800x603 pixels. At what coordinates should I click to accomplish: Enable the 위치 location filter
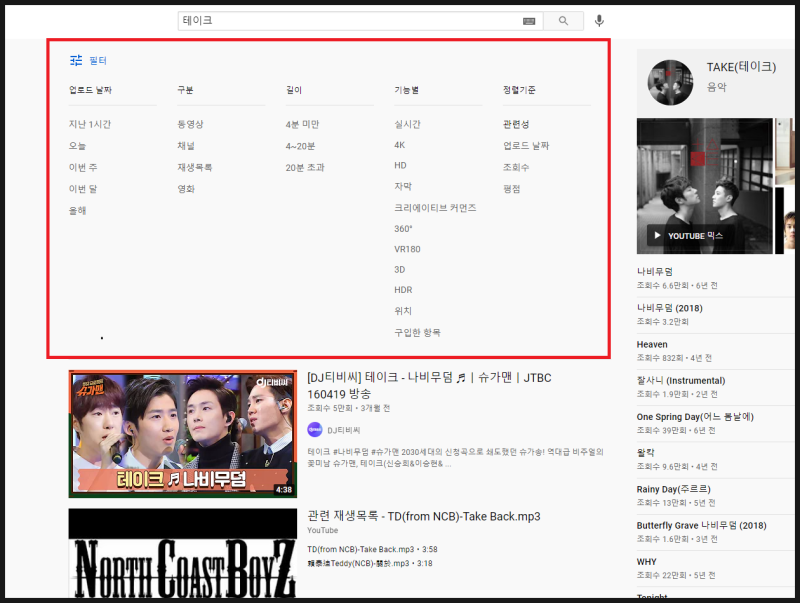(403, 311)
